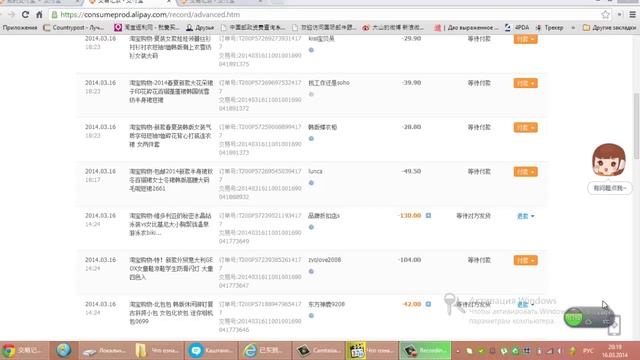Open the Chrome main menu

pyautogui.click(x=633, y=15)
